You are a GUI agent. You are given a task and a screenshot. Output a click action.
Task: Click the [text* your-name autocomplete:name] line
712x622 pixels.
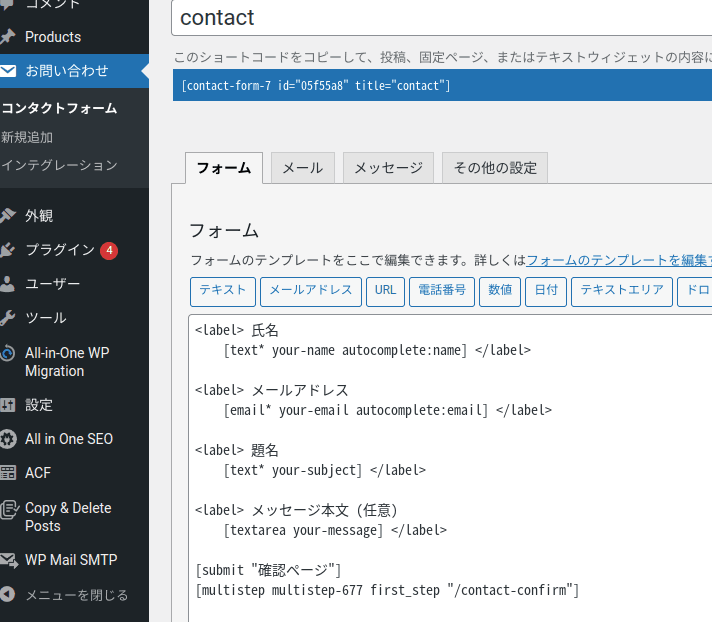pos(377,350)
